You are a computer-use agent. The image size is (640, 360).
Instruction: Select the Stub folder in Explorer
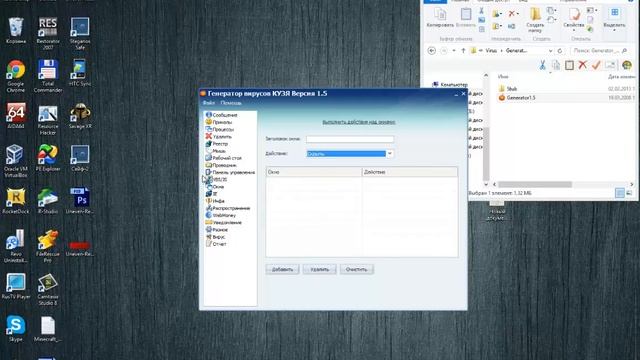[x=508, y=89]
